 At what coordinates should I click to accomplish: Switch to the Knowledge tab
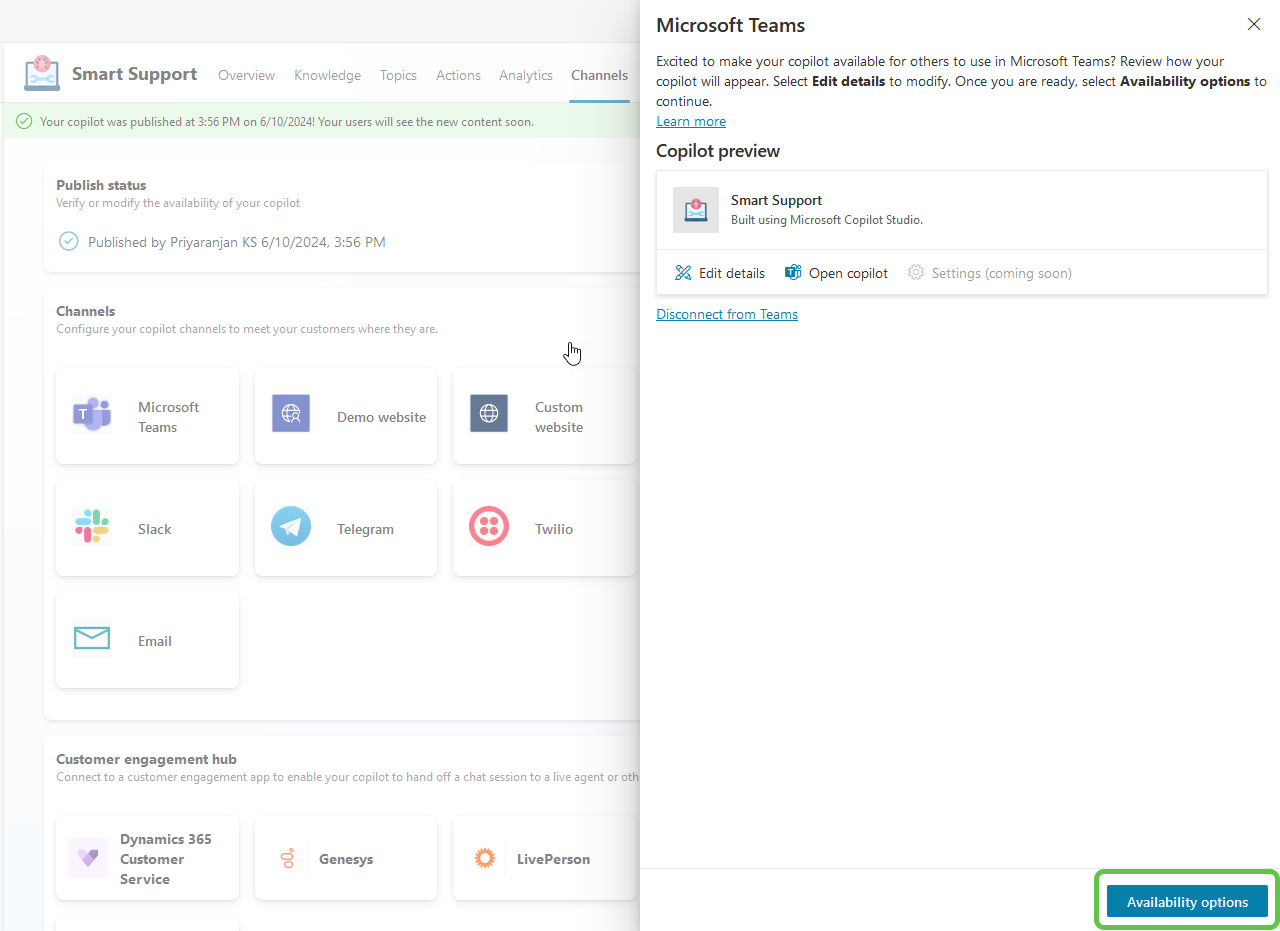pos(327,75)
